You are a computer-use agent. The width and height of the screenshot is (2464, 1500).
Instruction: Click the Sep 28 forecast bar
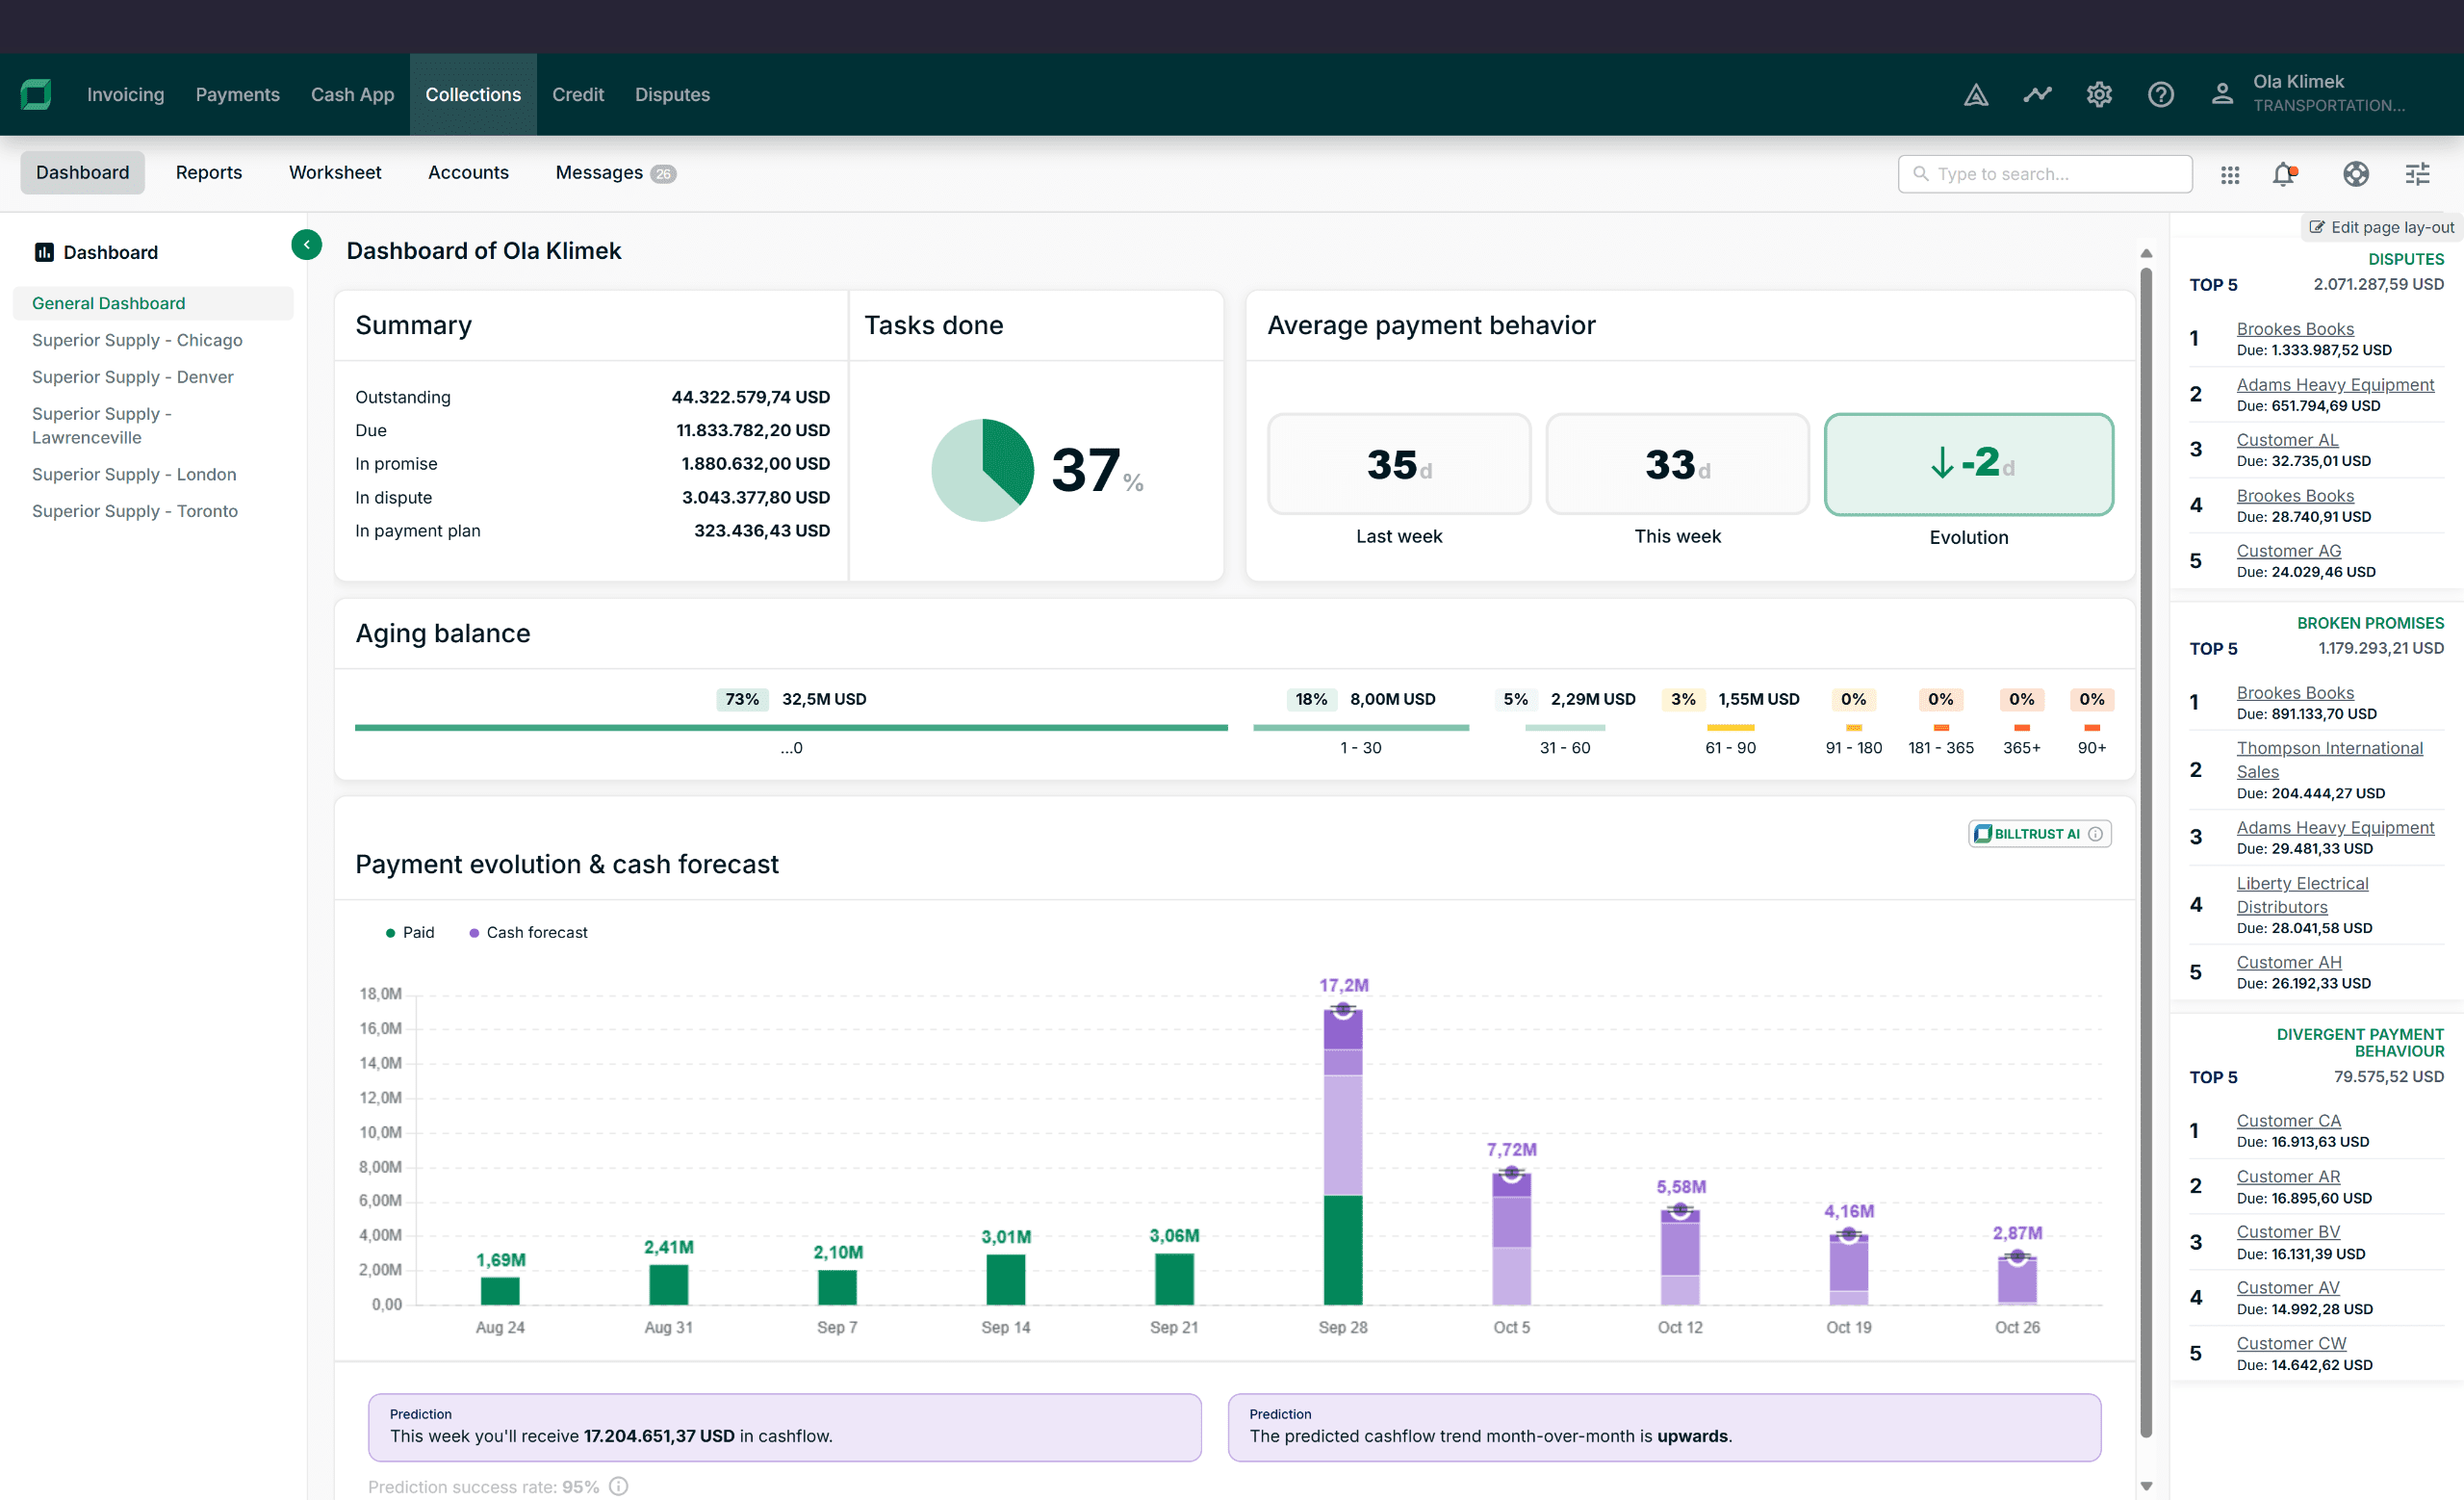[x=1342, y=1110]
